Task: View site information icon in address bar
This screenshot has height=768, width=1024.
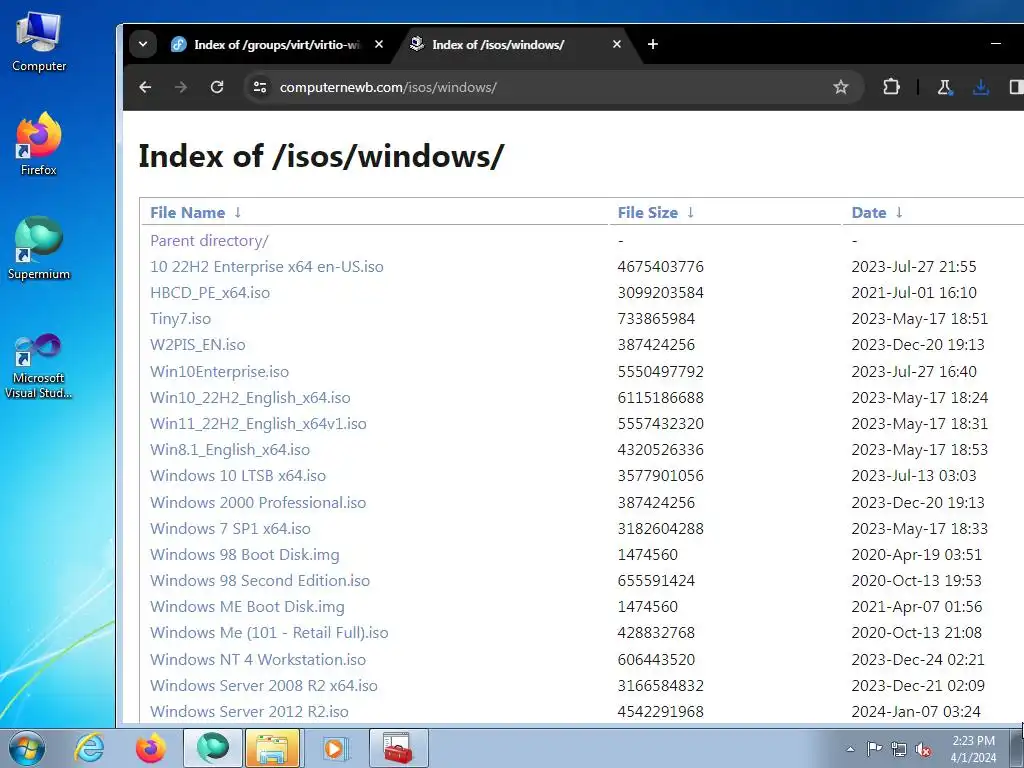Action: 260,87
